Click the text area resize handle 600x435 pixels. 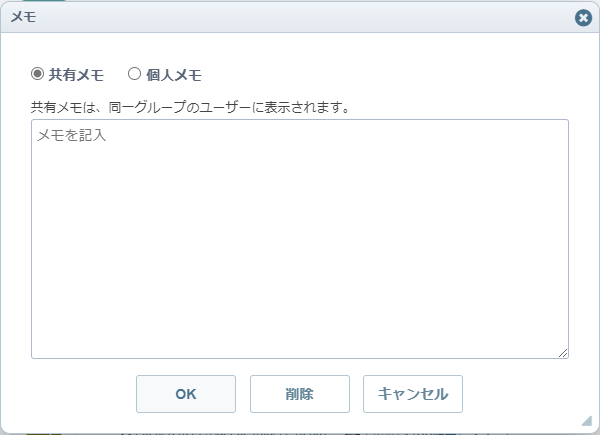click(x=563, y=352)
